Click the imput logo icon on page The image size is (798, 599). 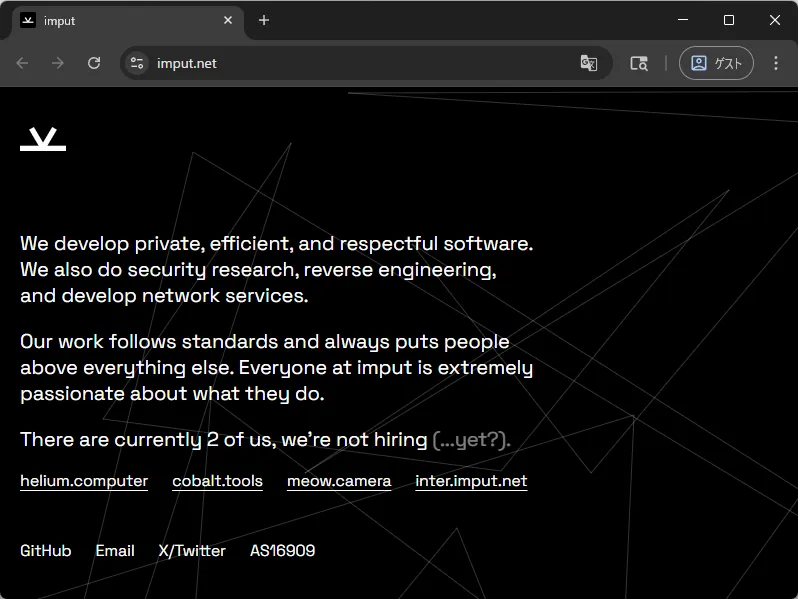43,140
